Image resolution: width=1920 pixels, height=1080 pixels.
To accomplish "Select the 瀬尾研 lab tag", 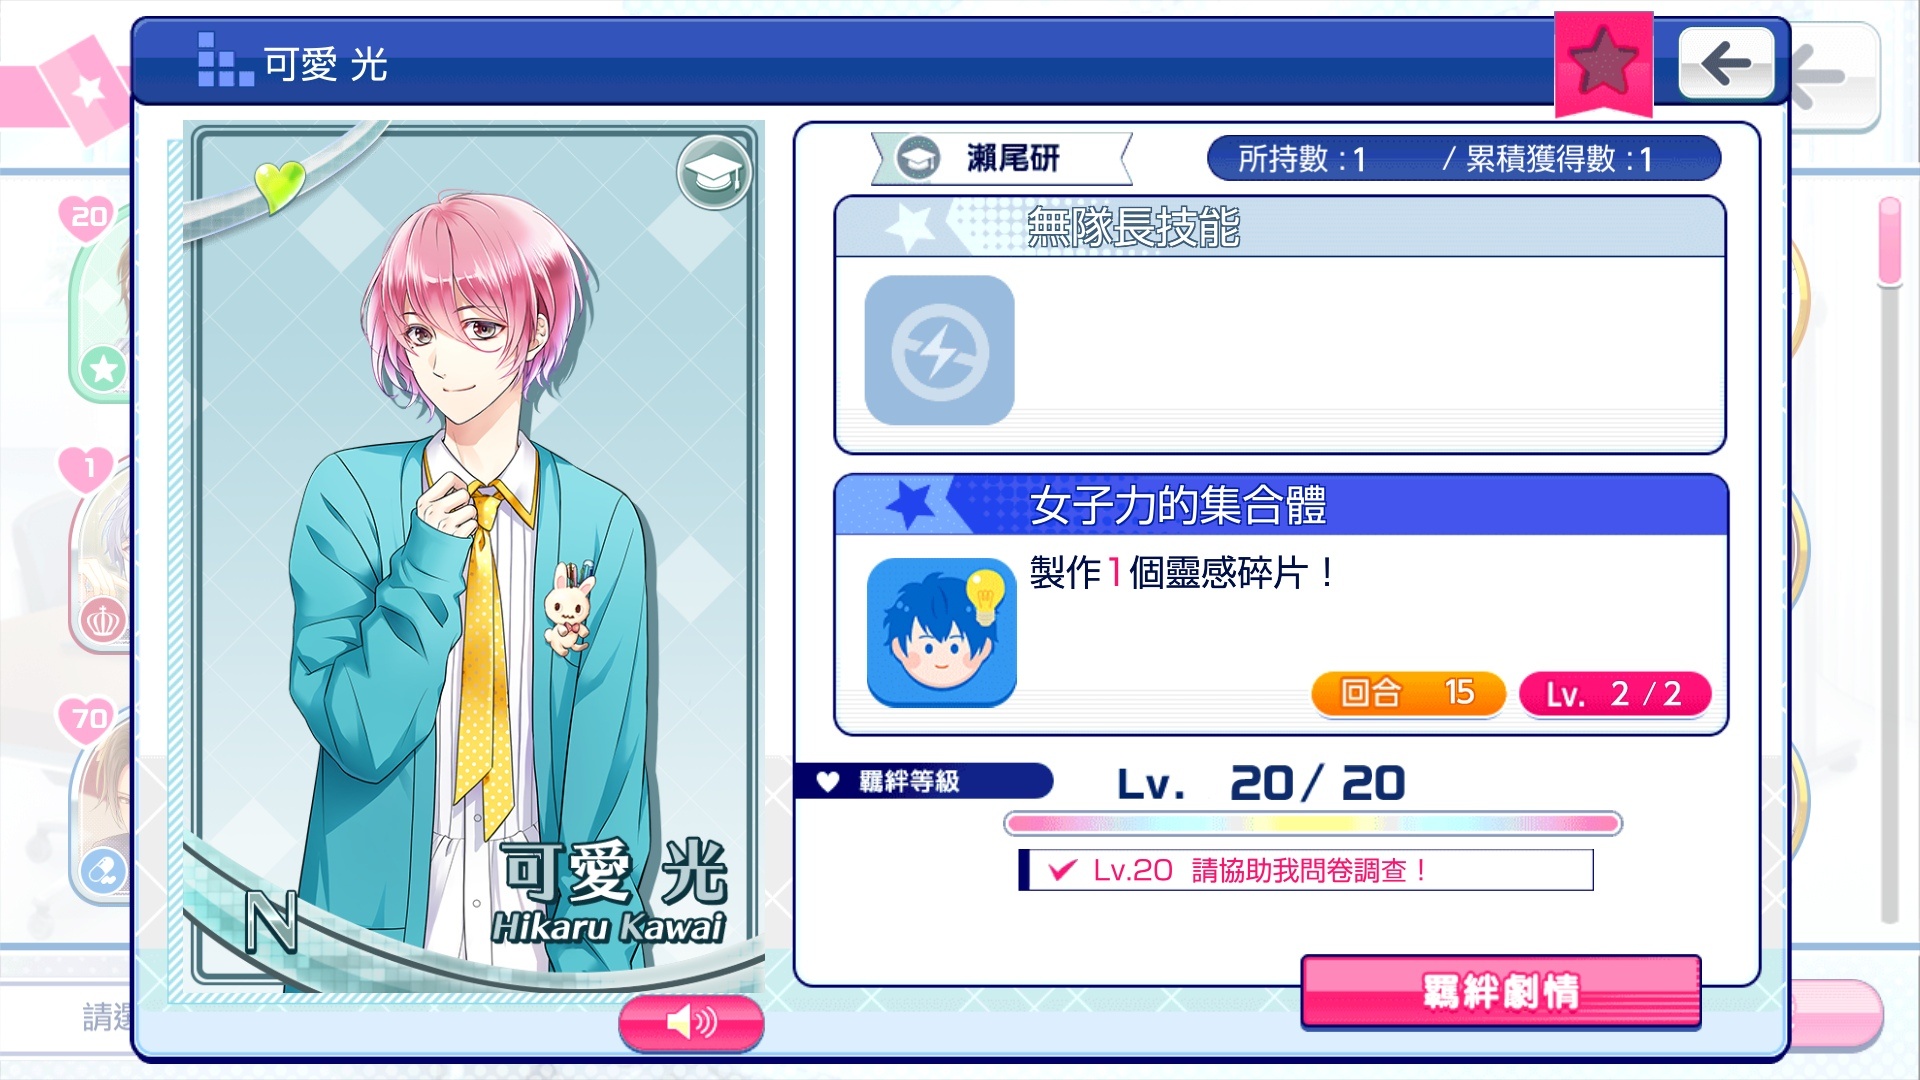I will click(x=1001, y=158).
